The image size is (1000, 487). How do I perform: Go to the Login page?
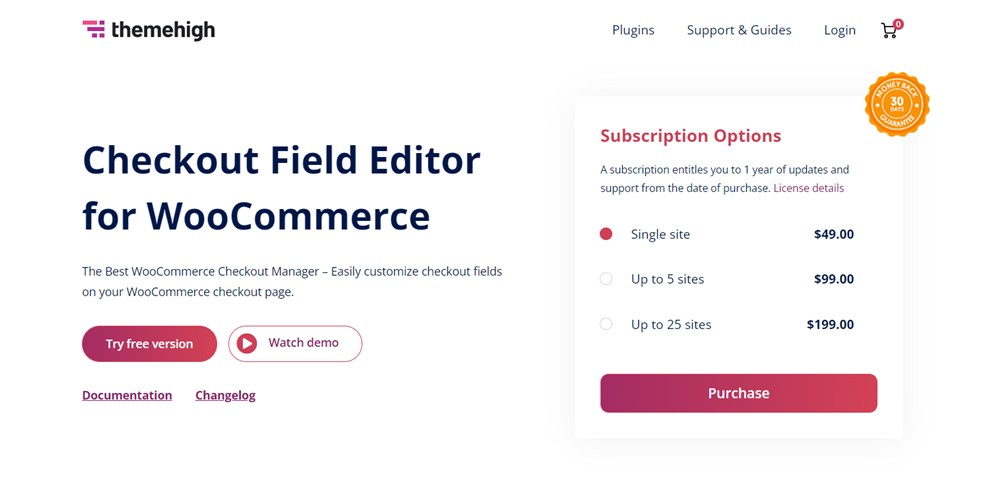pyautogui.click(x=840, y=30)
